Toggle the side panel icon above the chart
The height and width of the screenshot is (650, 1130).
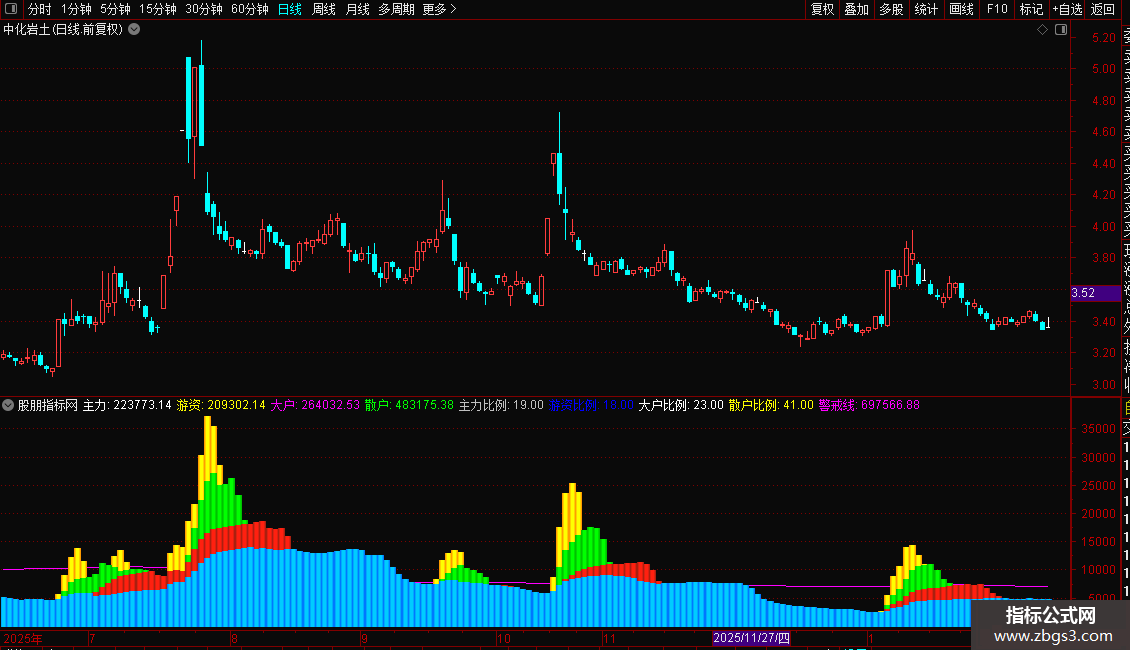1061,30
